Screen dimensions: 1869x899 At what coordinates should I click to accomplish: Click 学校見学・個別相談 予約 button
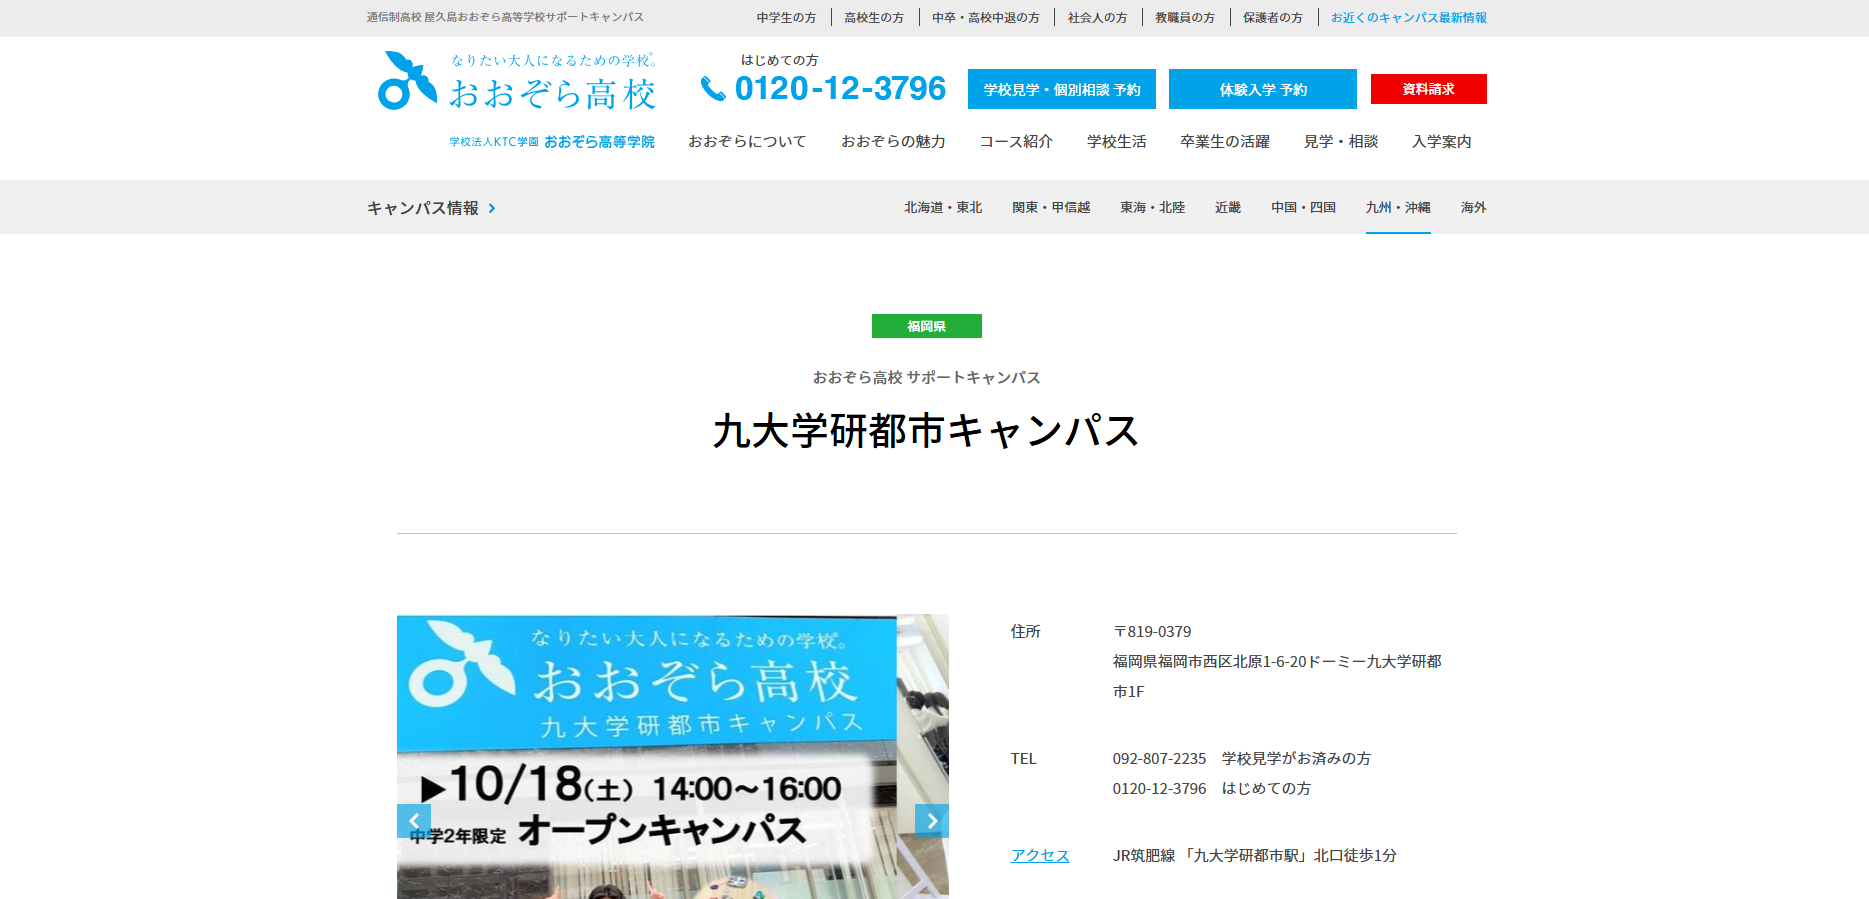coord(1062,89)
